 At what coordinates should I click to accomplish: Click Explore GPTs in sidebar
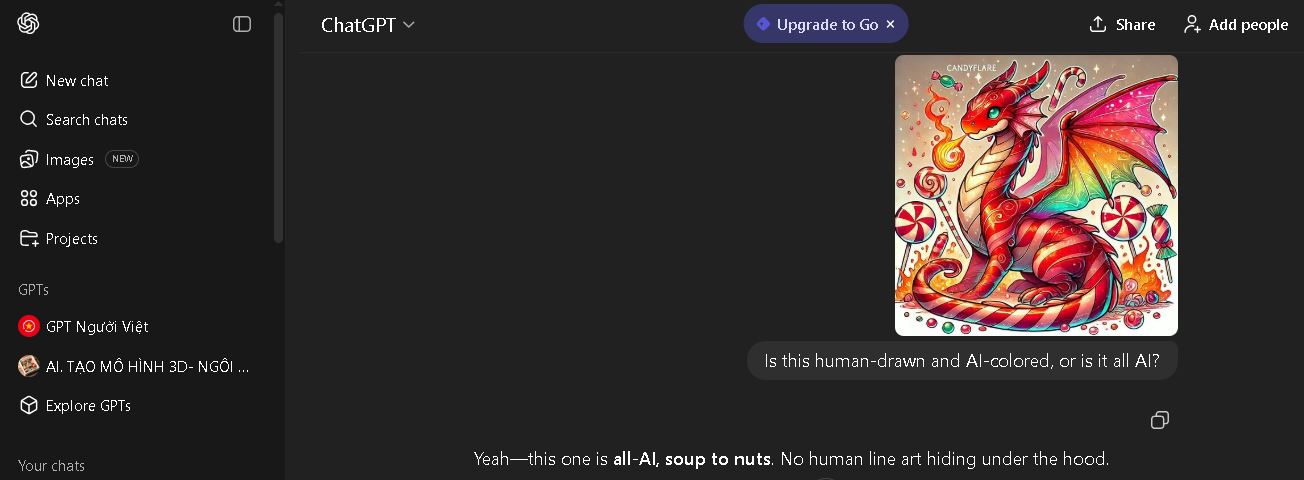pyautogui.click(x=88, y=405)
